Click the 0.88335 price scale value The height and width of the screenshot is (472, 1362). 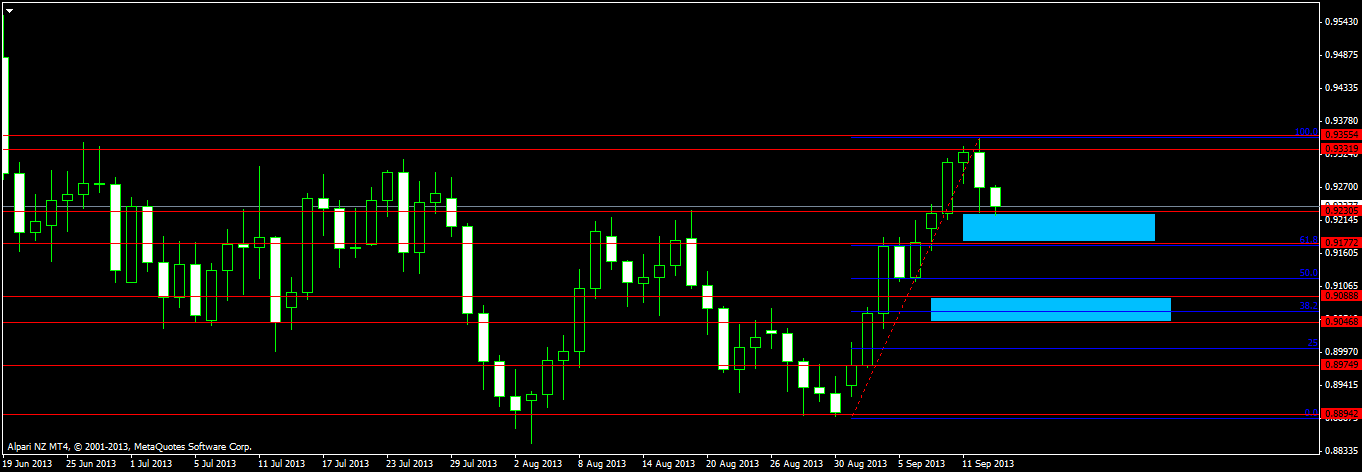pos(1341,450)
